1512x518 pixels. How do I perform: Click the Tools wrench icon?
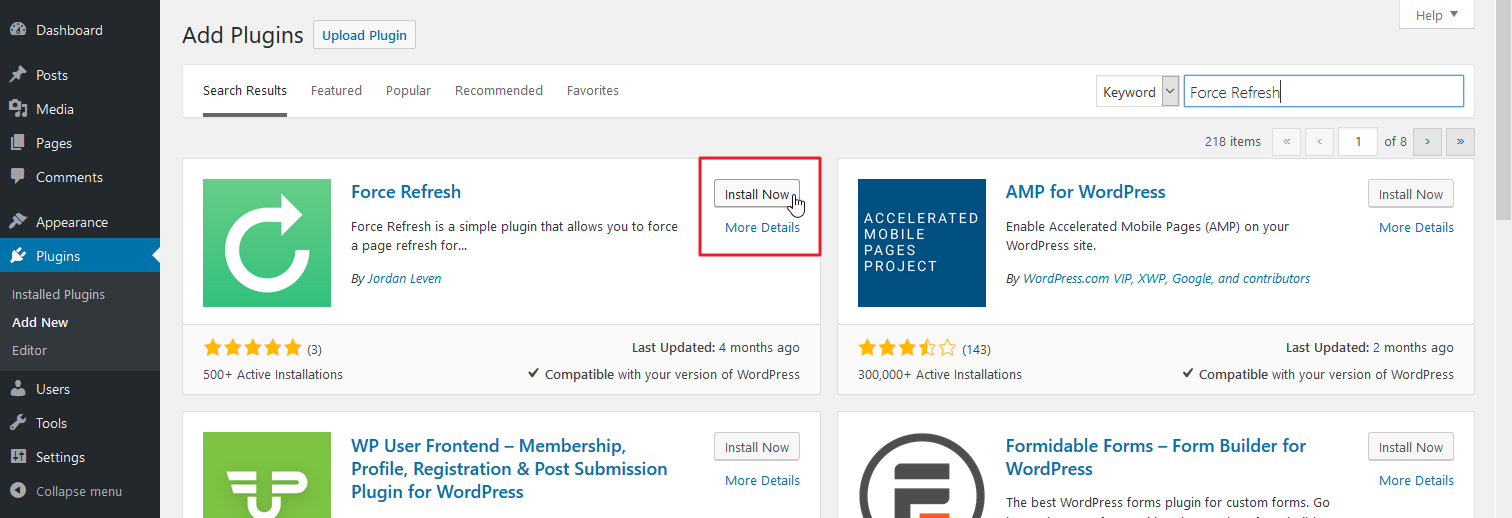18,423
